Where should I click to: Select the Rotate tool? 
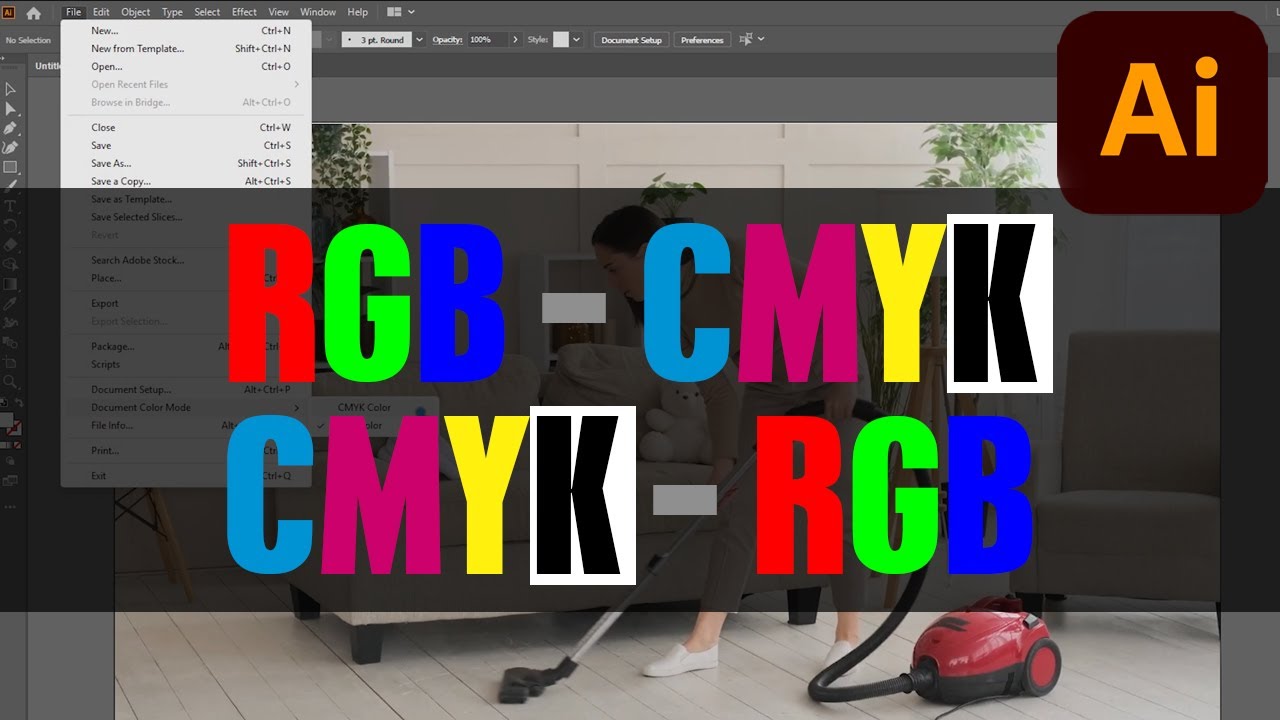coord(11,224)
